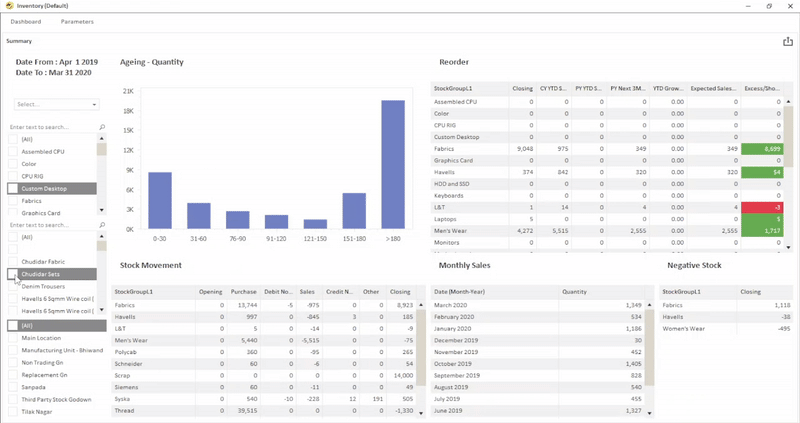Viewport: 800px width, 423px height.
Task: Click Quantity column header in Monthly Sales
Action: 601,292
